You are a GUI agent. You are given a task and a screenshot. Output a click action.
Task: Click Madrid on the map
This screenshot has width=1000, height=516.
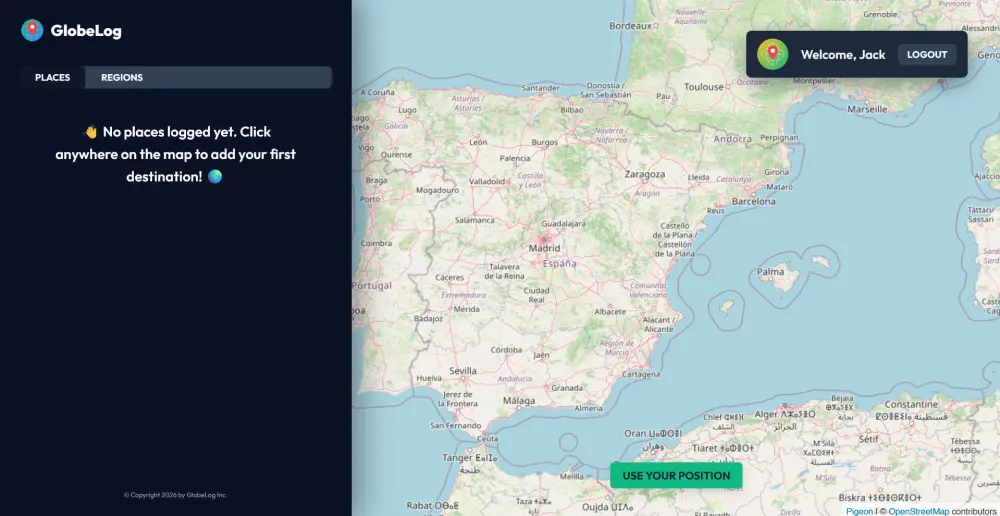click(x=545, y=248)
